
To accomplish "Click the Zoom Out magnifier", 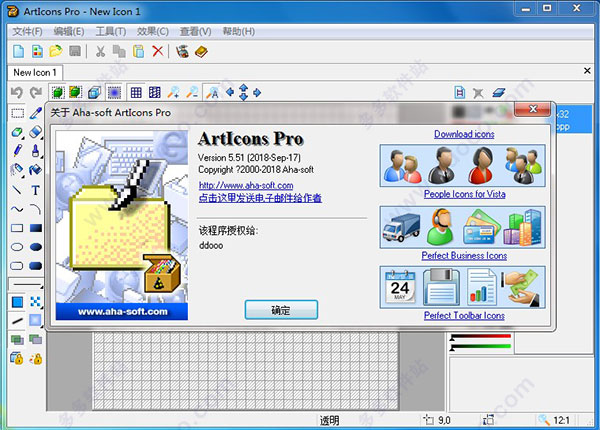I will [x=192, y=92].
